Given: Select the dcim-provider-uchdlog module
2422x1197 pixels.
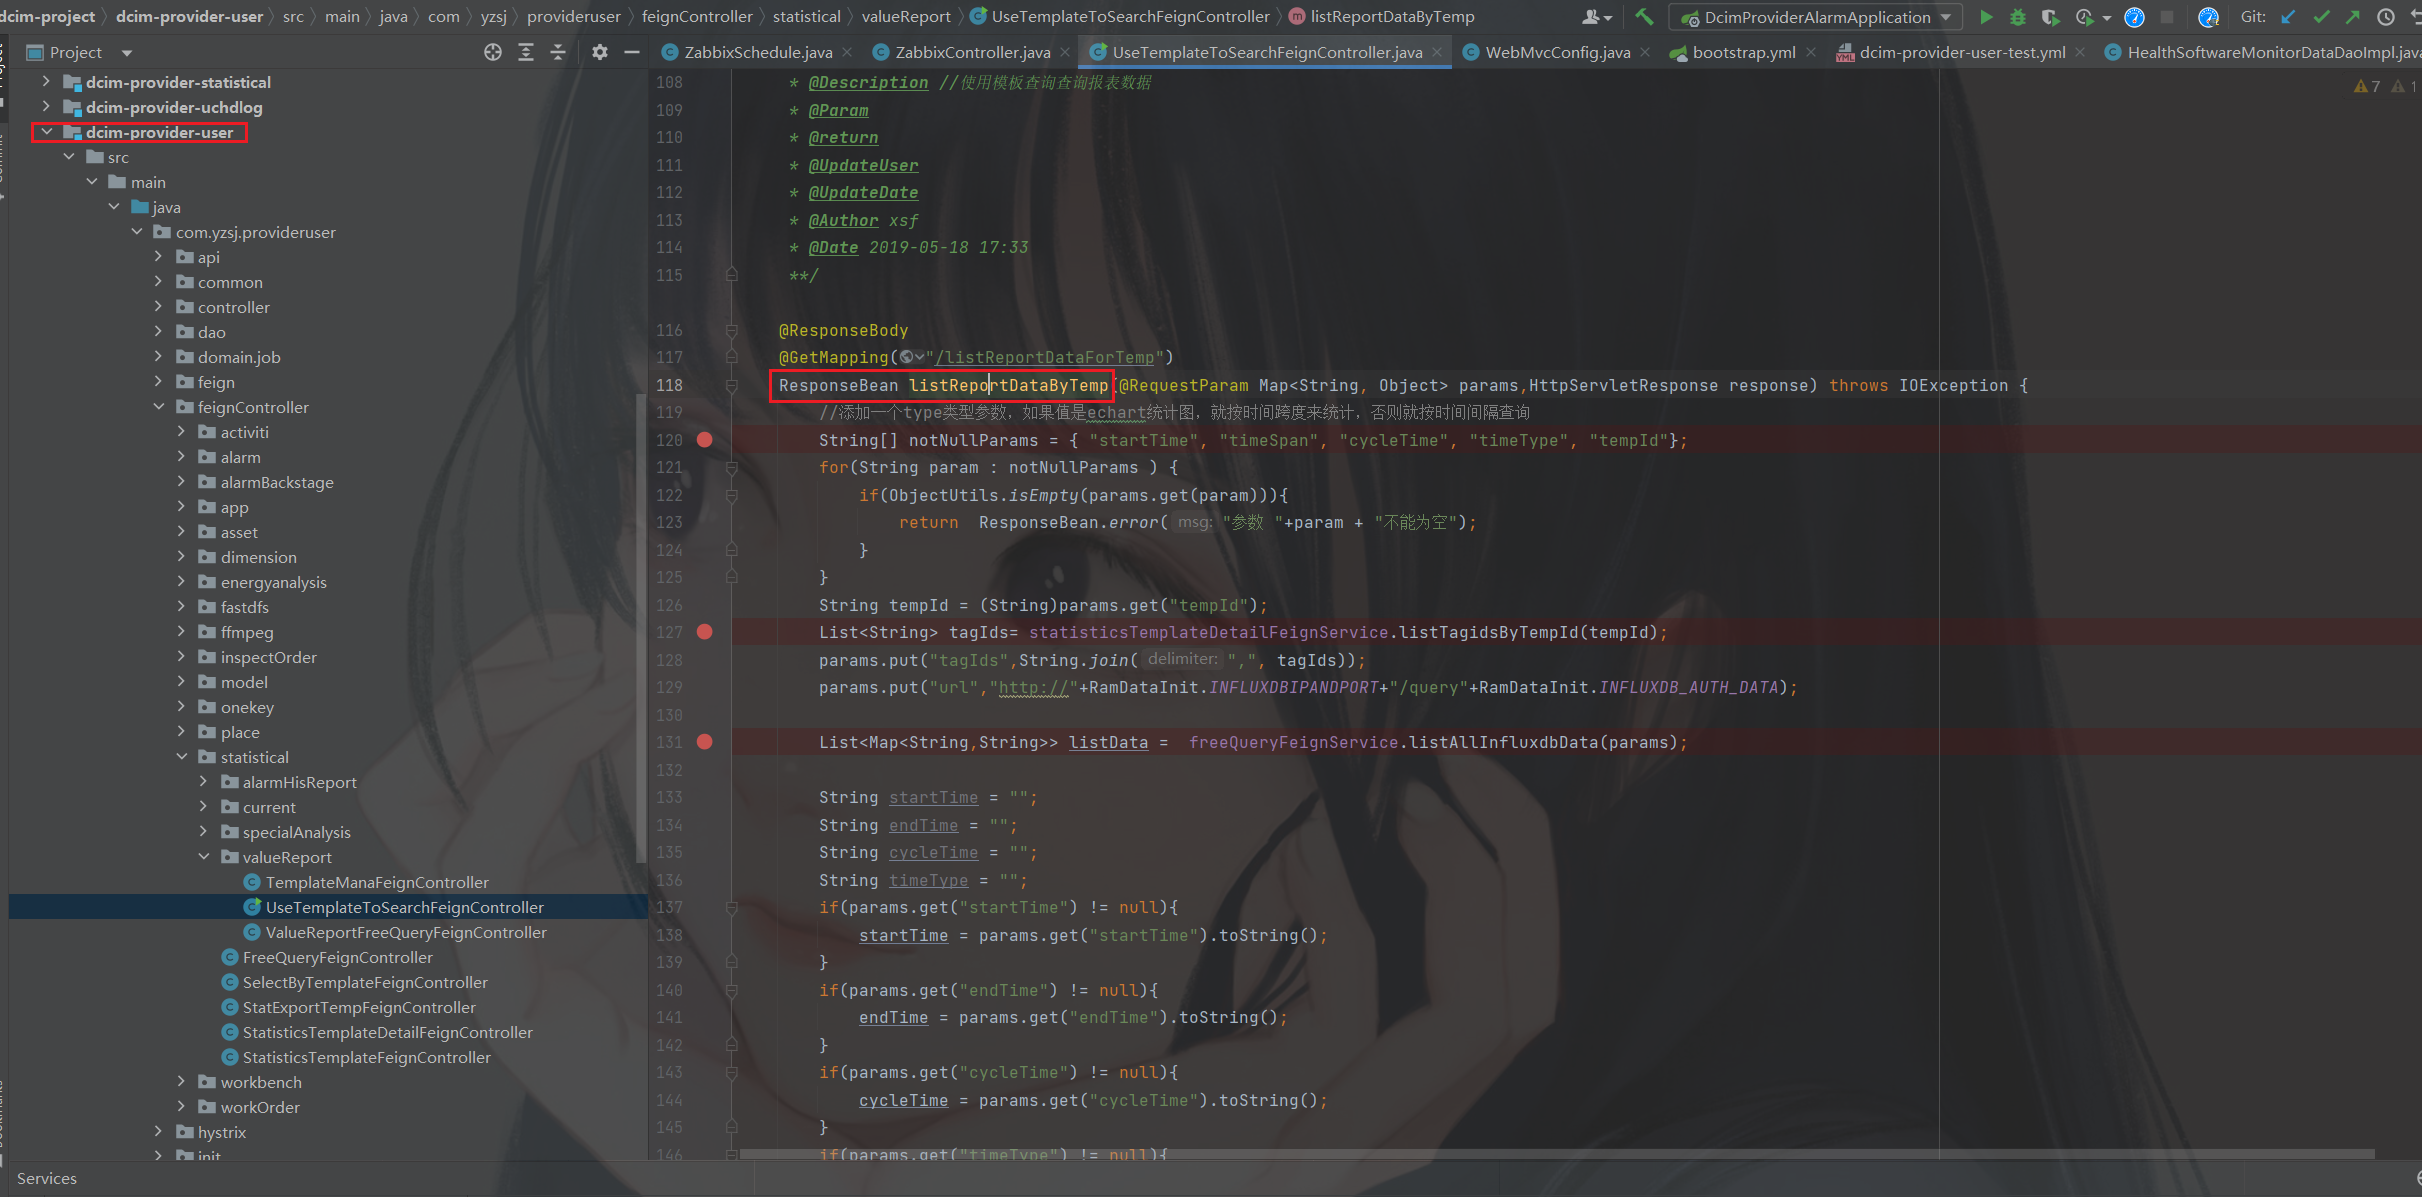Looking at the screenshot, I should click(x=174, y=107).
